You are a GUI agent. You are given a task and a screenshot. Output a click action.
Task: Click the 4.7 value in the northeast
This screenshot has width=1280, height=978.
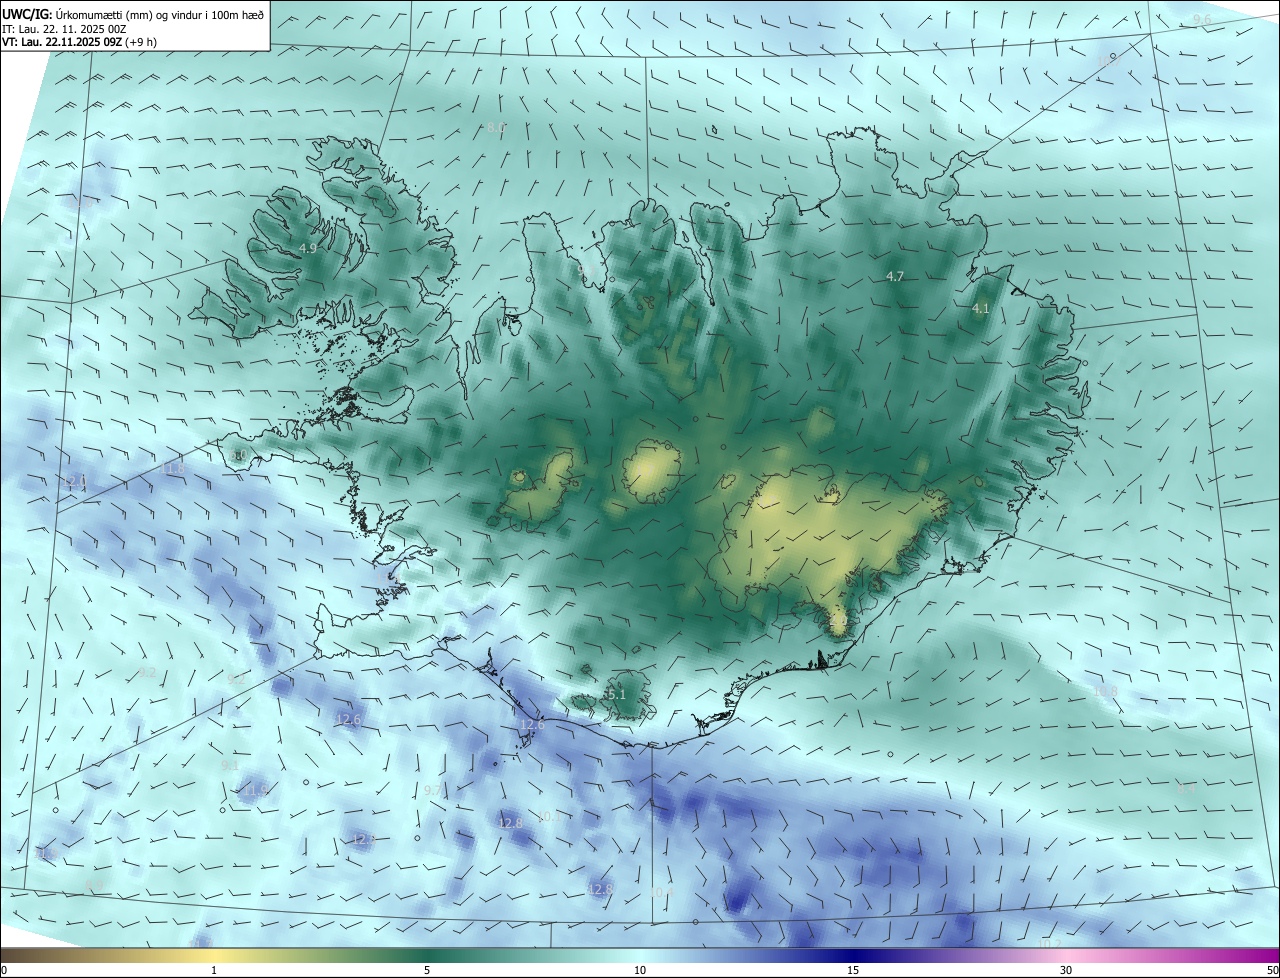[x=895, y=276]
